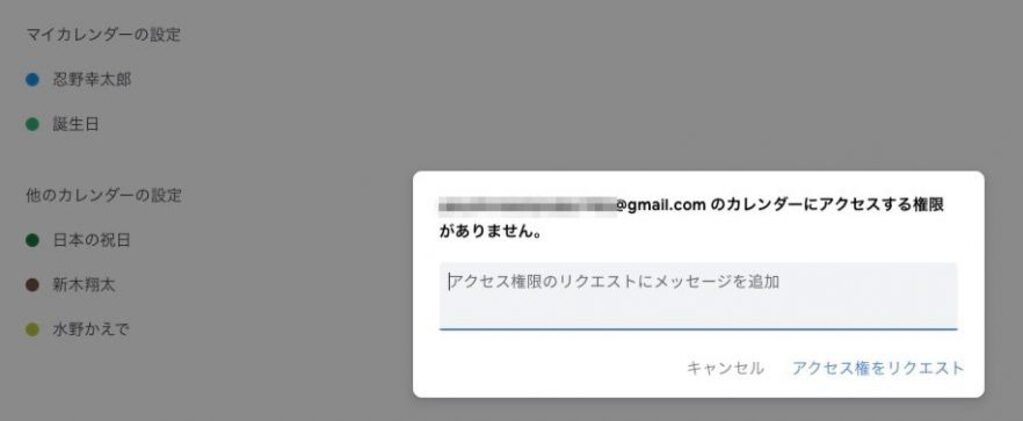
Task: Select the 新木翔太 calendar entry
Action: (x=84, y=285)
